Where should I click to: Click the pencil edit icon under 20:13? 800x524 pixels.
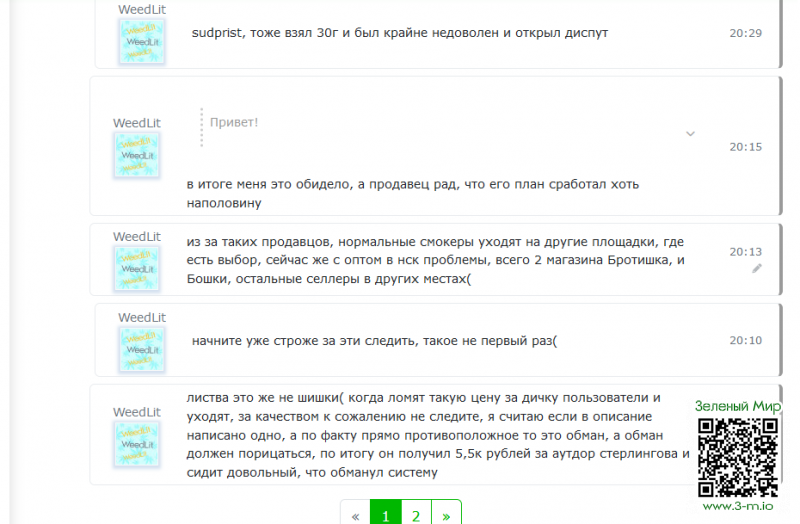tap(757, 268)
